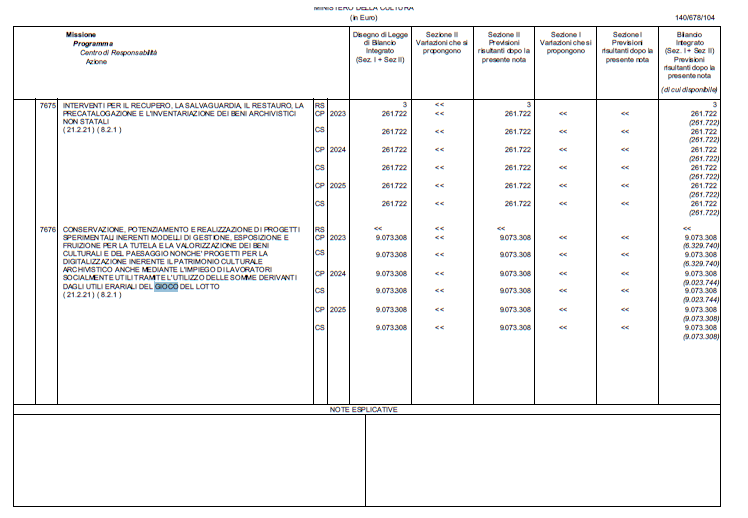Viewport: 748px width, 518px height.
Task: Click the NOTE ESPLICATIVE heading
Action: click(x=364, y=410)
